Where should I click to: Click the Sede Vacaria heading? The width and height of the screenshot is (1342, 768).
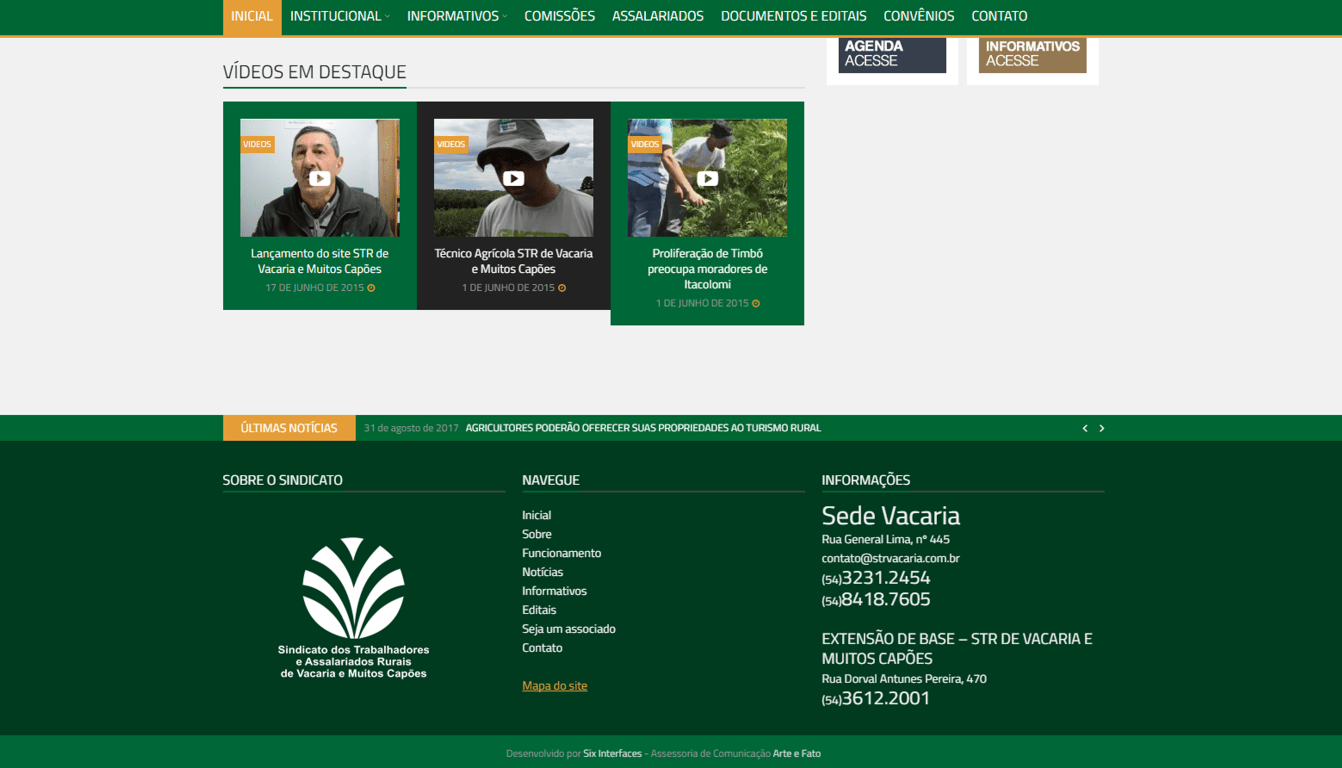click(x=891, y=516)
